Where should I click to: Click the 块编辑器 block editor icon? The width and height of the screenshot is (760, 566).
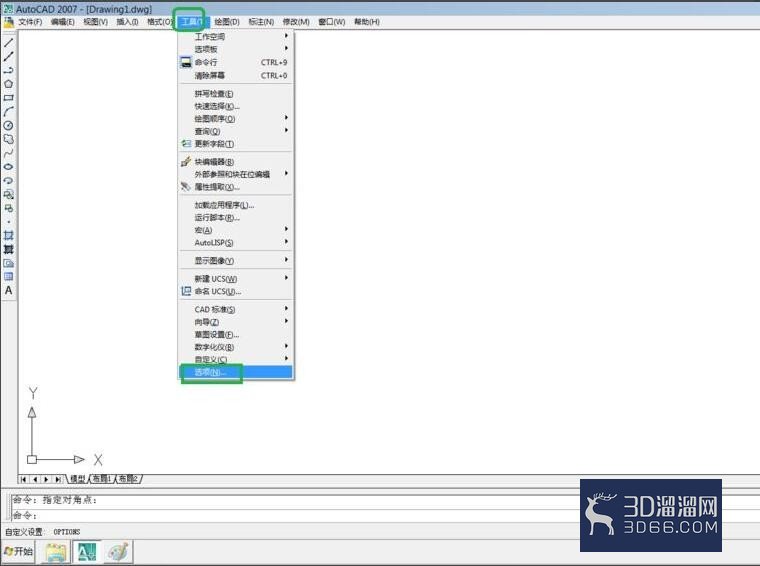[186, 161]
